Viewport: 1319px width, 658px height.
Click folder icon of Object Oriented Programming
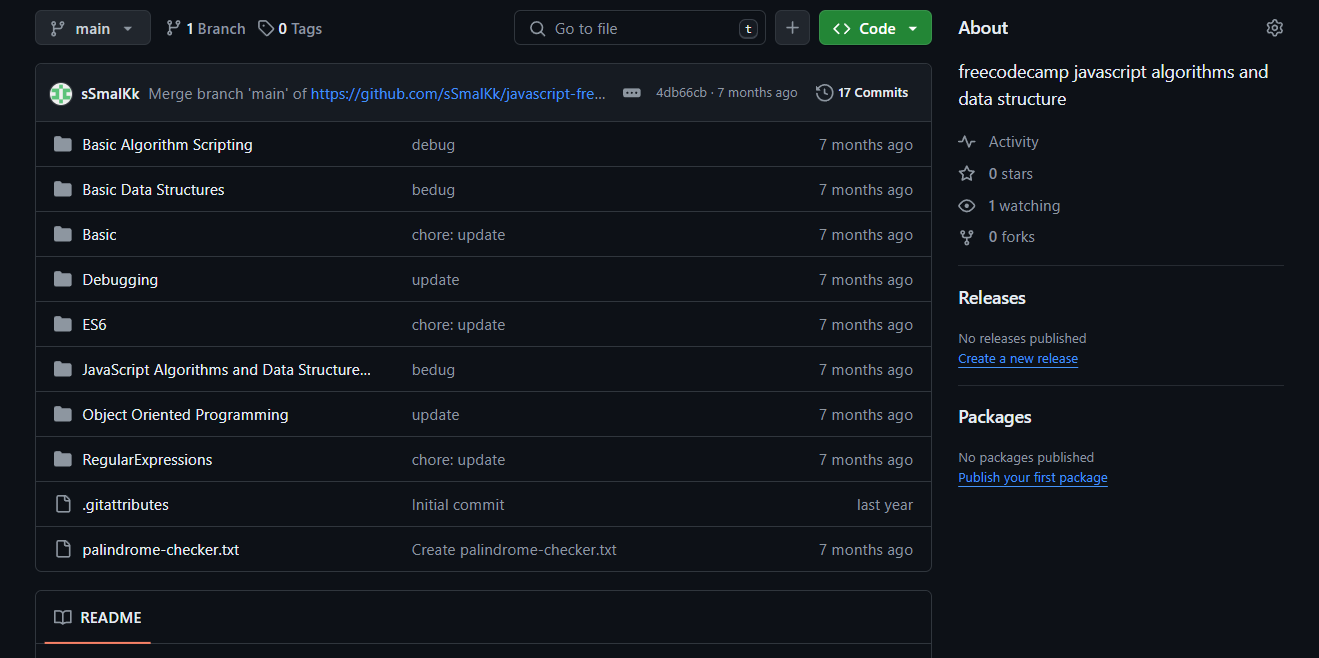pos(63,414)
